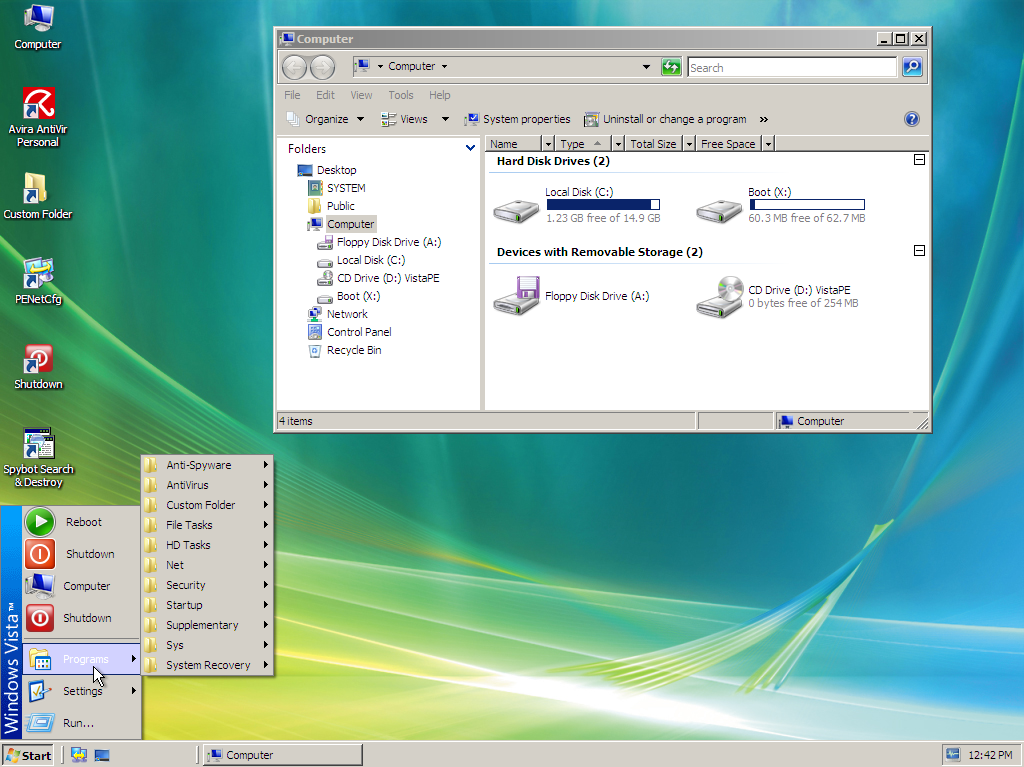This screenshot has width=1024, height=767.
Task: Open the HD Tasks programs submenu
Action: [208, 545]
